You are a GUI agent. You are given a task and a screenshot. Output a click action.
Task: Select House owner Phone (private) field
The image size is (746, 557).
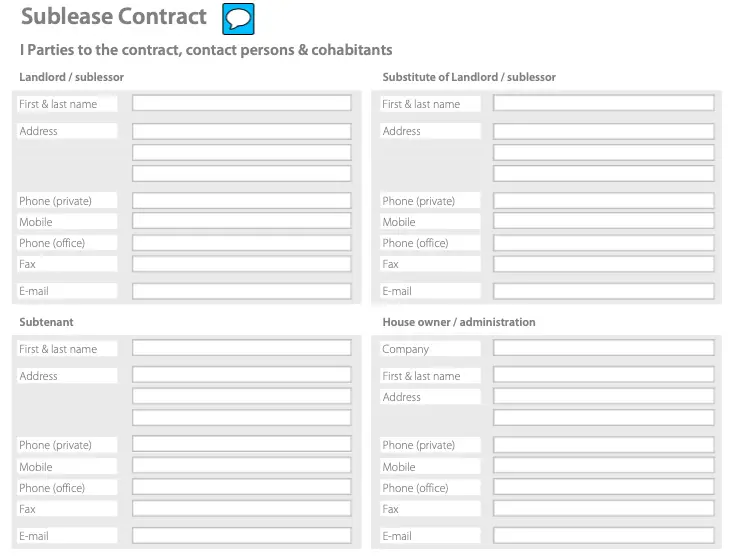[x=604, y=445]
